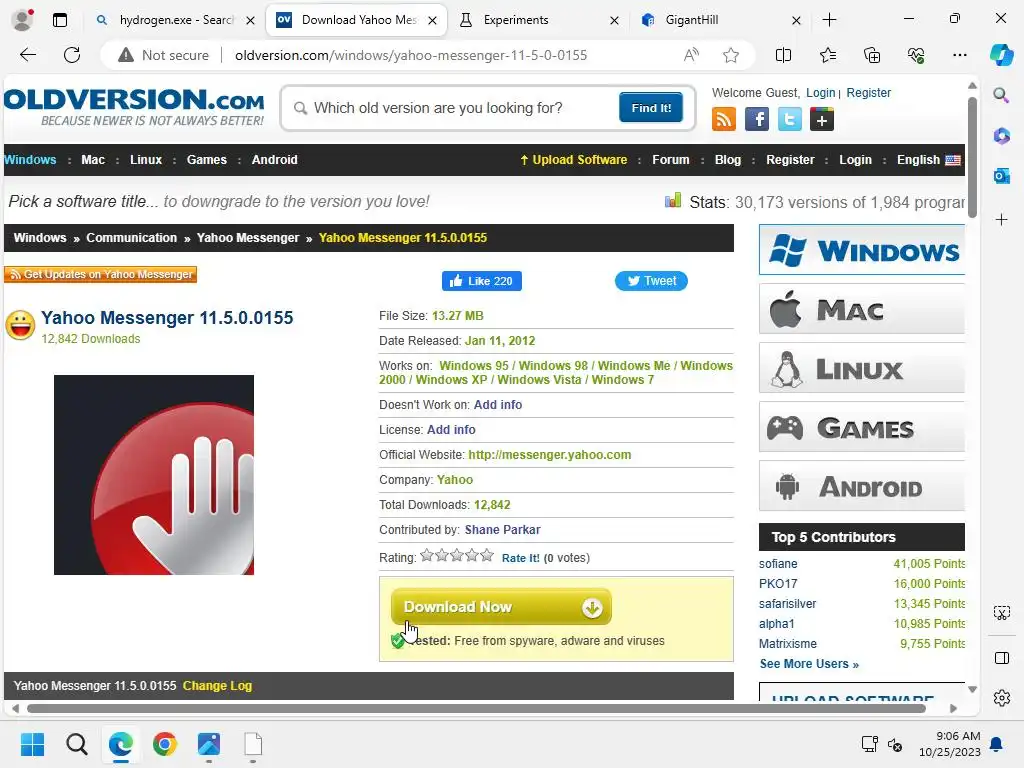Click the fifth rating star
The width and height of the screenshot is (1024, 768).
487,556
